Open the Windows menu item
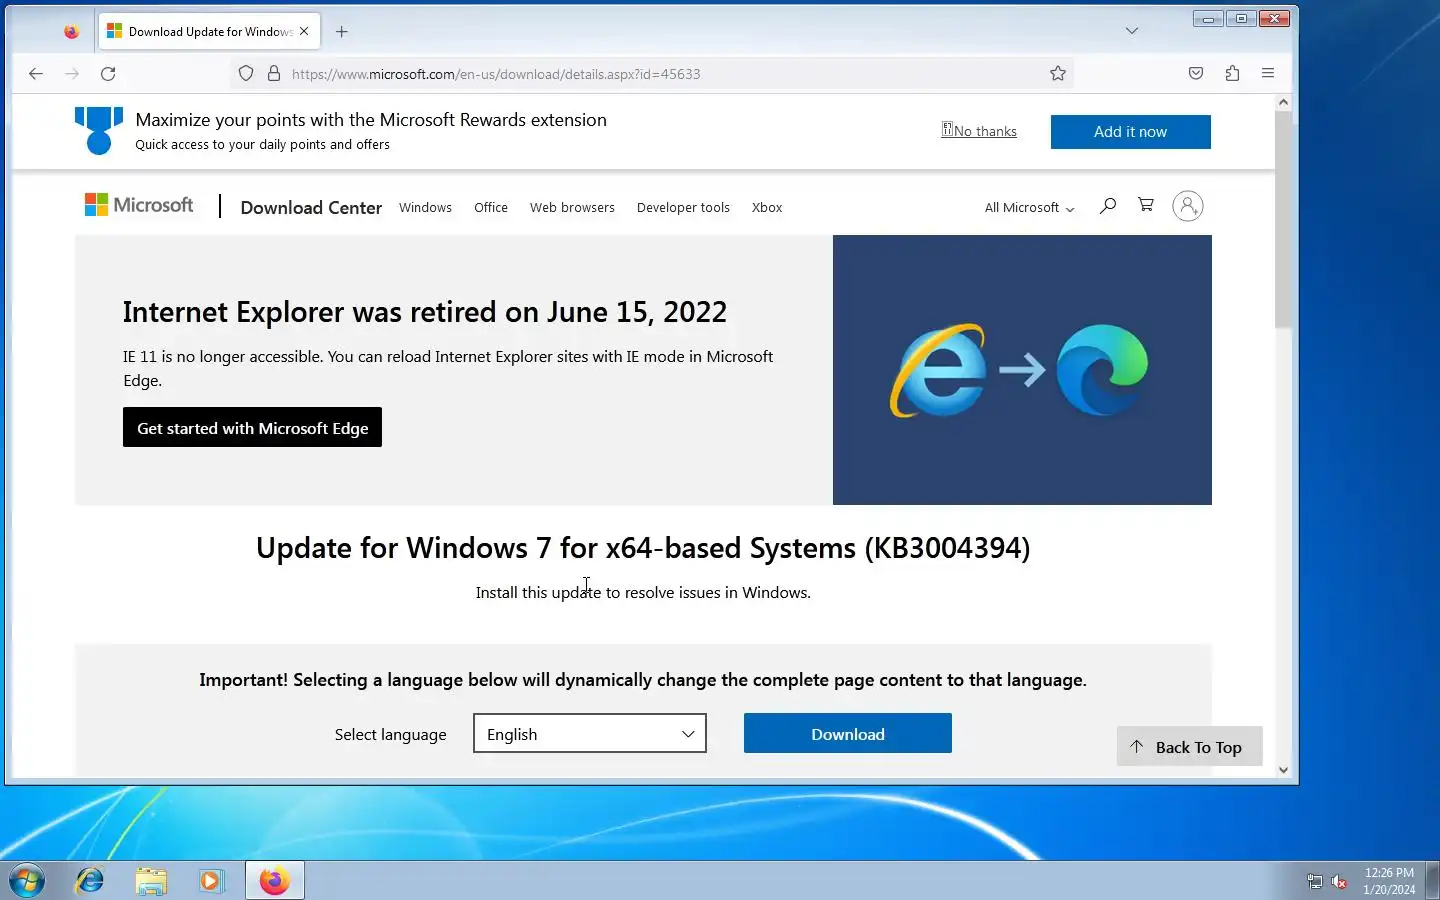Screen dimensions: 1440x900 [425, 208]
